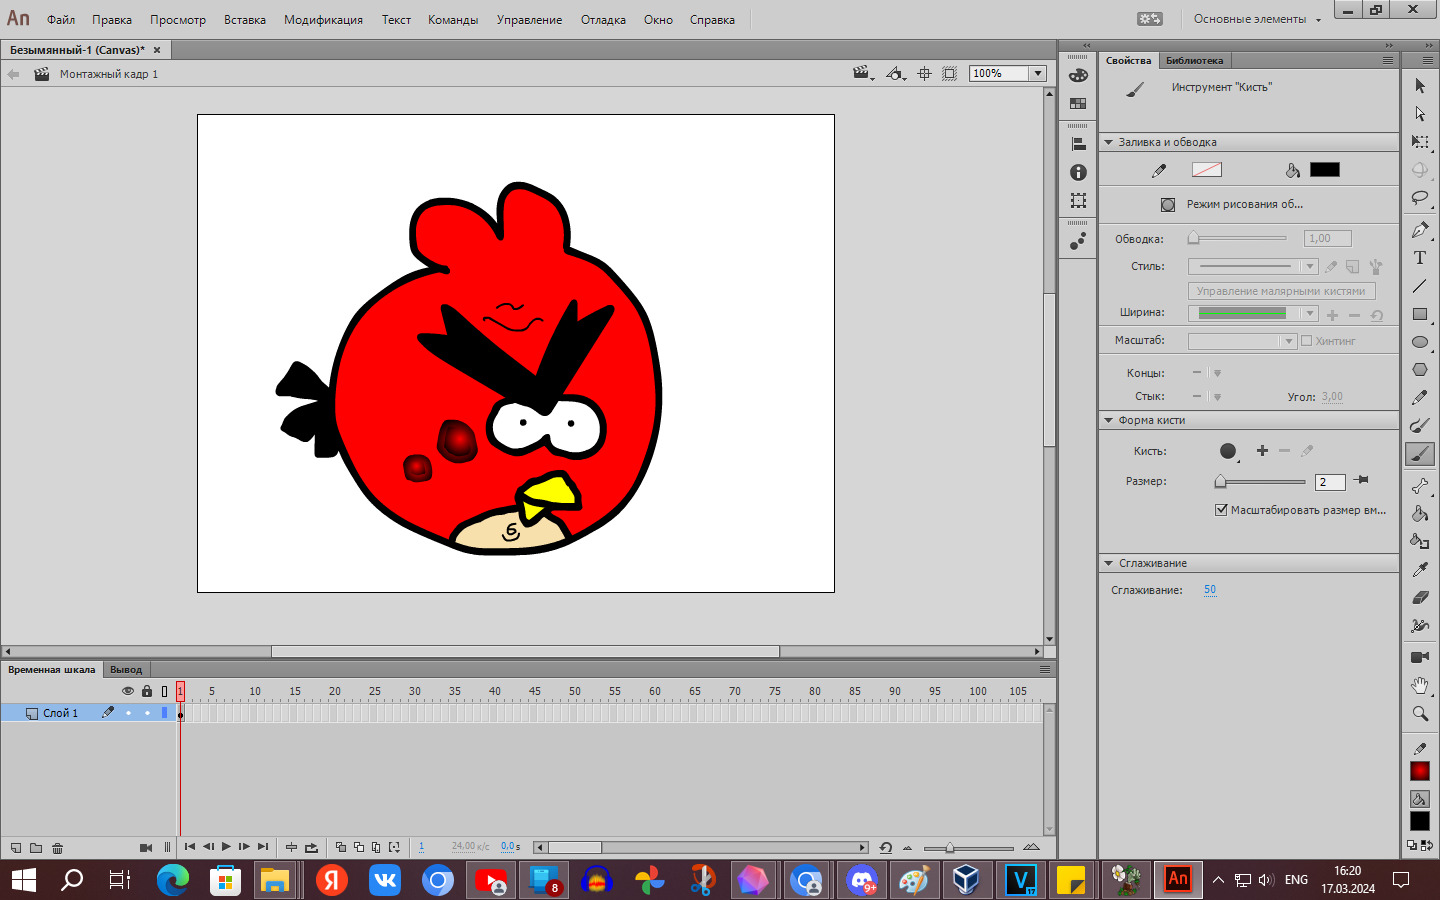Open the Модификация menu
The width and height of the screenshot is (1440, 900).
(x=323, y=20)
